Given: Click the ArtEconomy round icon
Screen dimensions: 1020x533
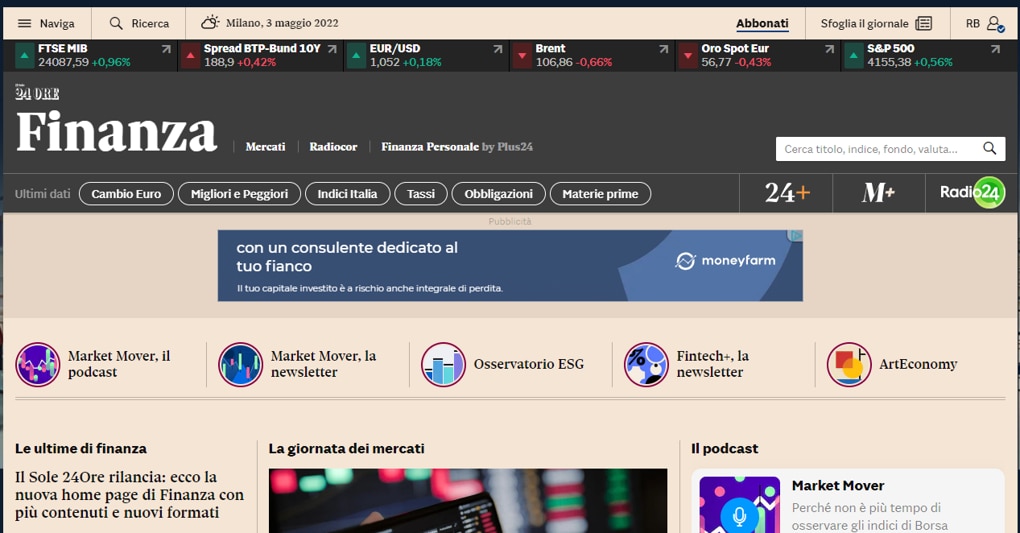Looking at the screenshot, I should click(849, 364).
